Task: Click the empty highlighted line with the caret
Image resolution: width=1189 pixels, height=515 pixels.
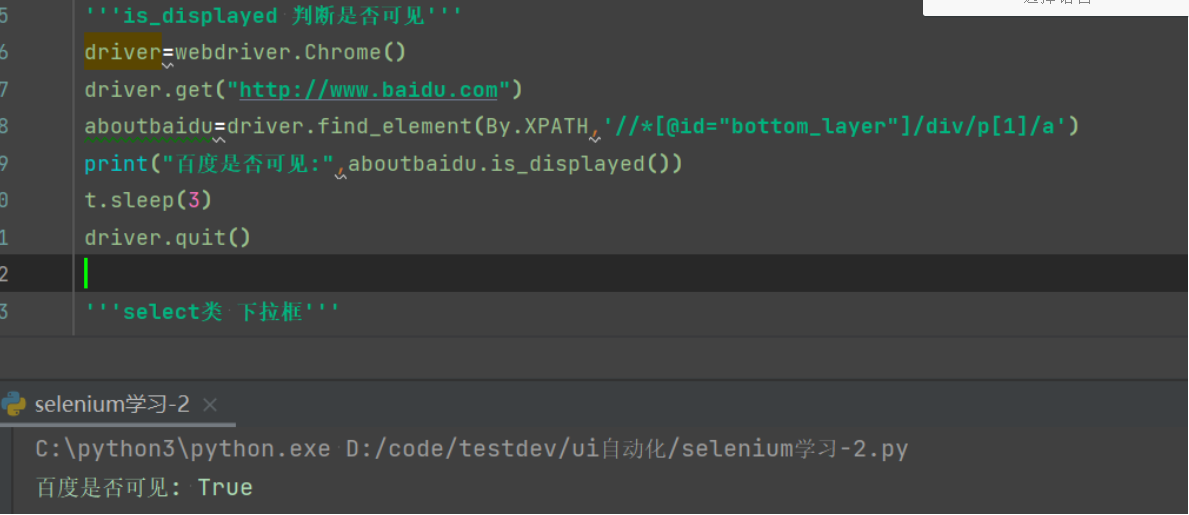Action: 500,273
